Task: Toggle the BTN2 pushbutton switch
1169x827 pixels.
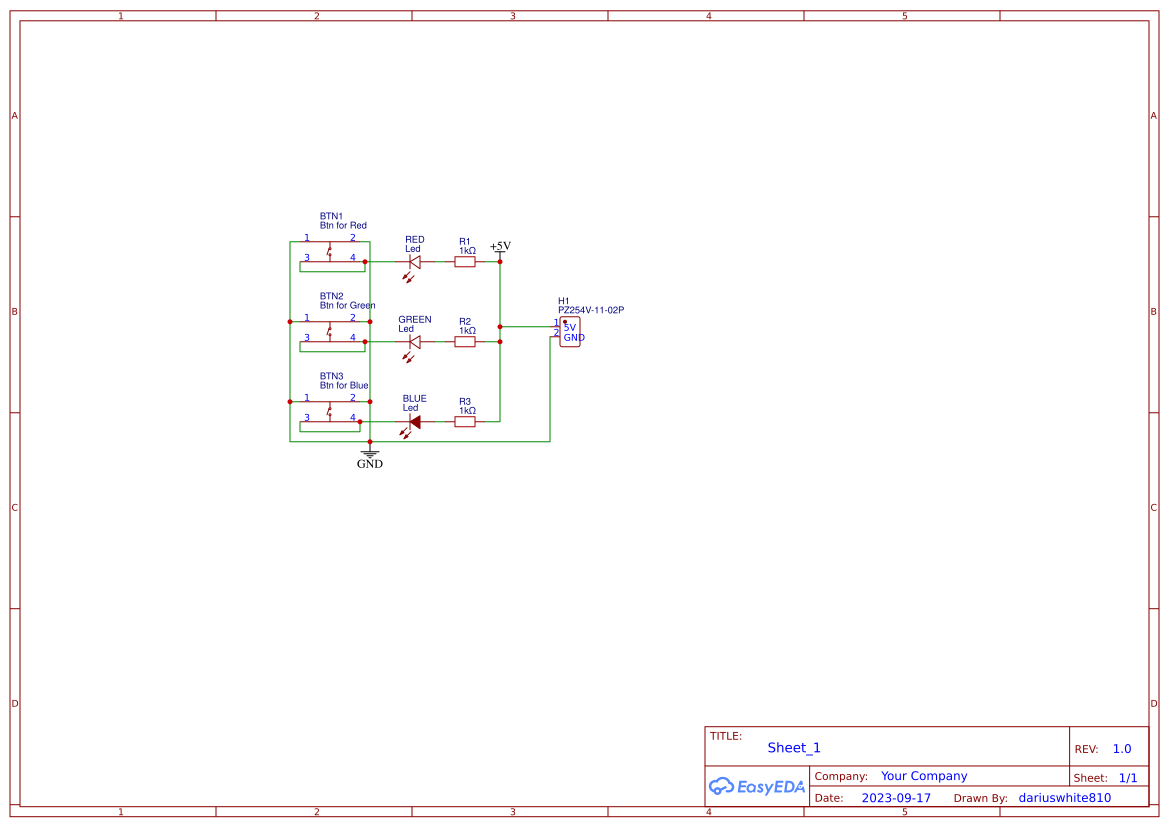Action: pyautogui.click(x=330, y=333)
